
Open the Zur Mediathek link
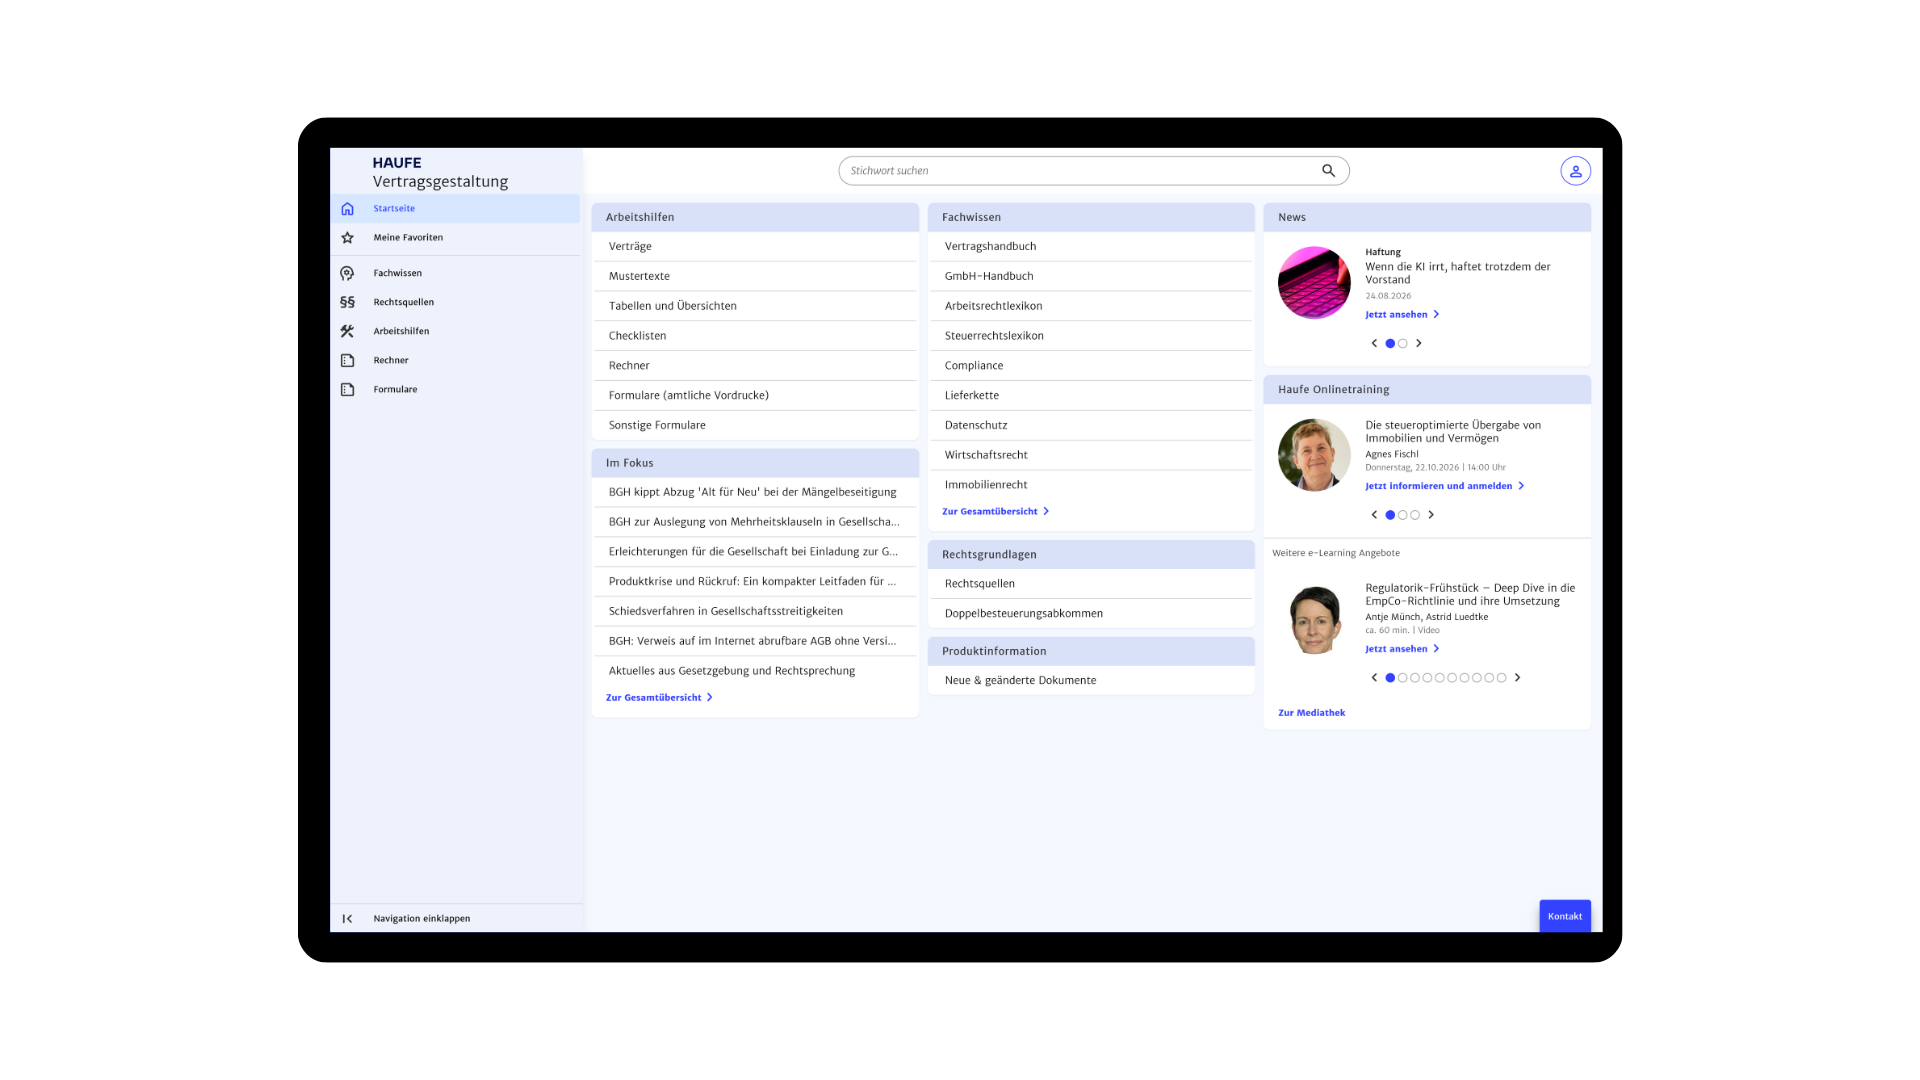click(x=1311, y=713)
